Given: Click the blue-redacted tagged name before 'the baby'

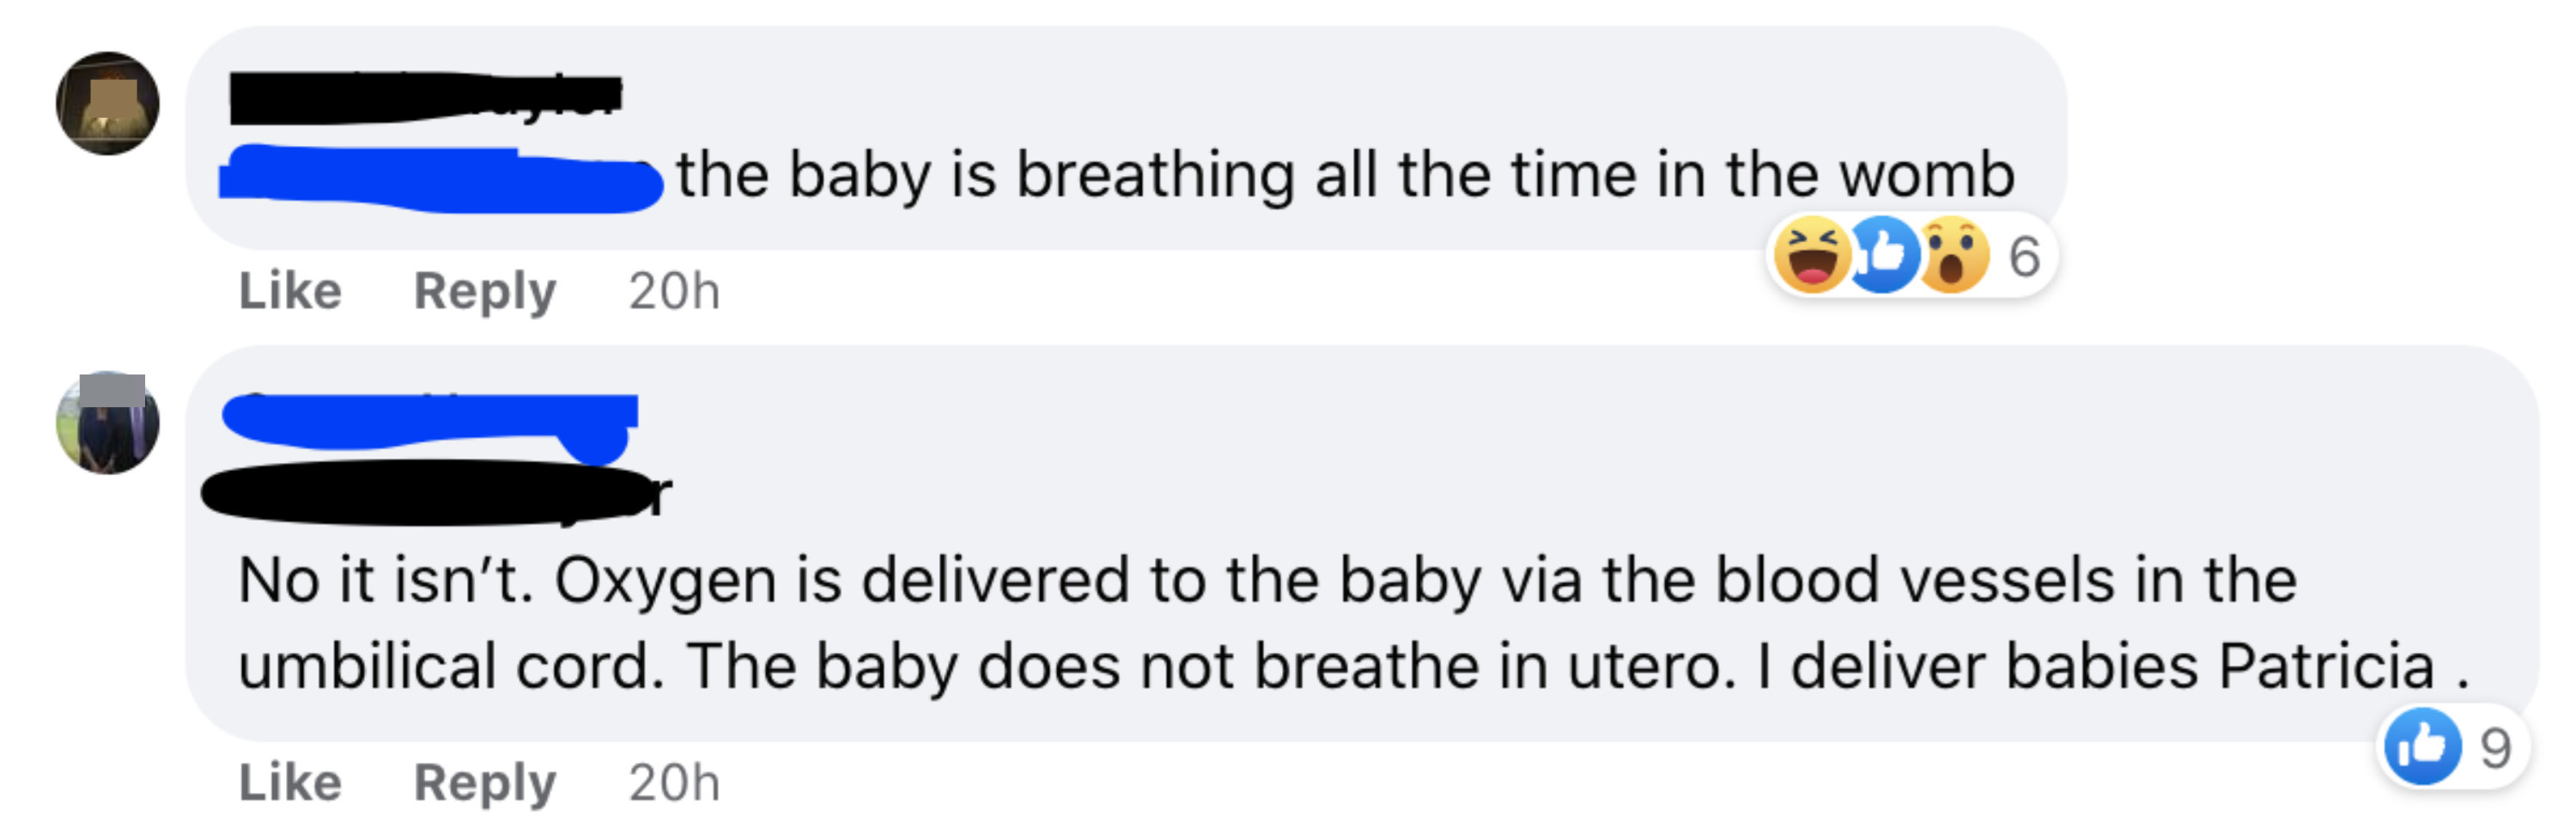Looking at the screenshot, I should pyautogui.click(x=441, y=178).
